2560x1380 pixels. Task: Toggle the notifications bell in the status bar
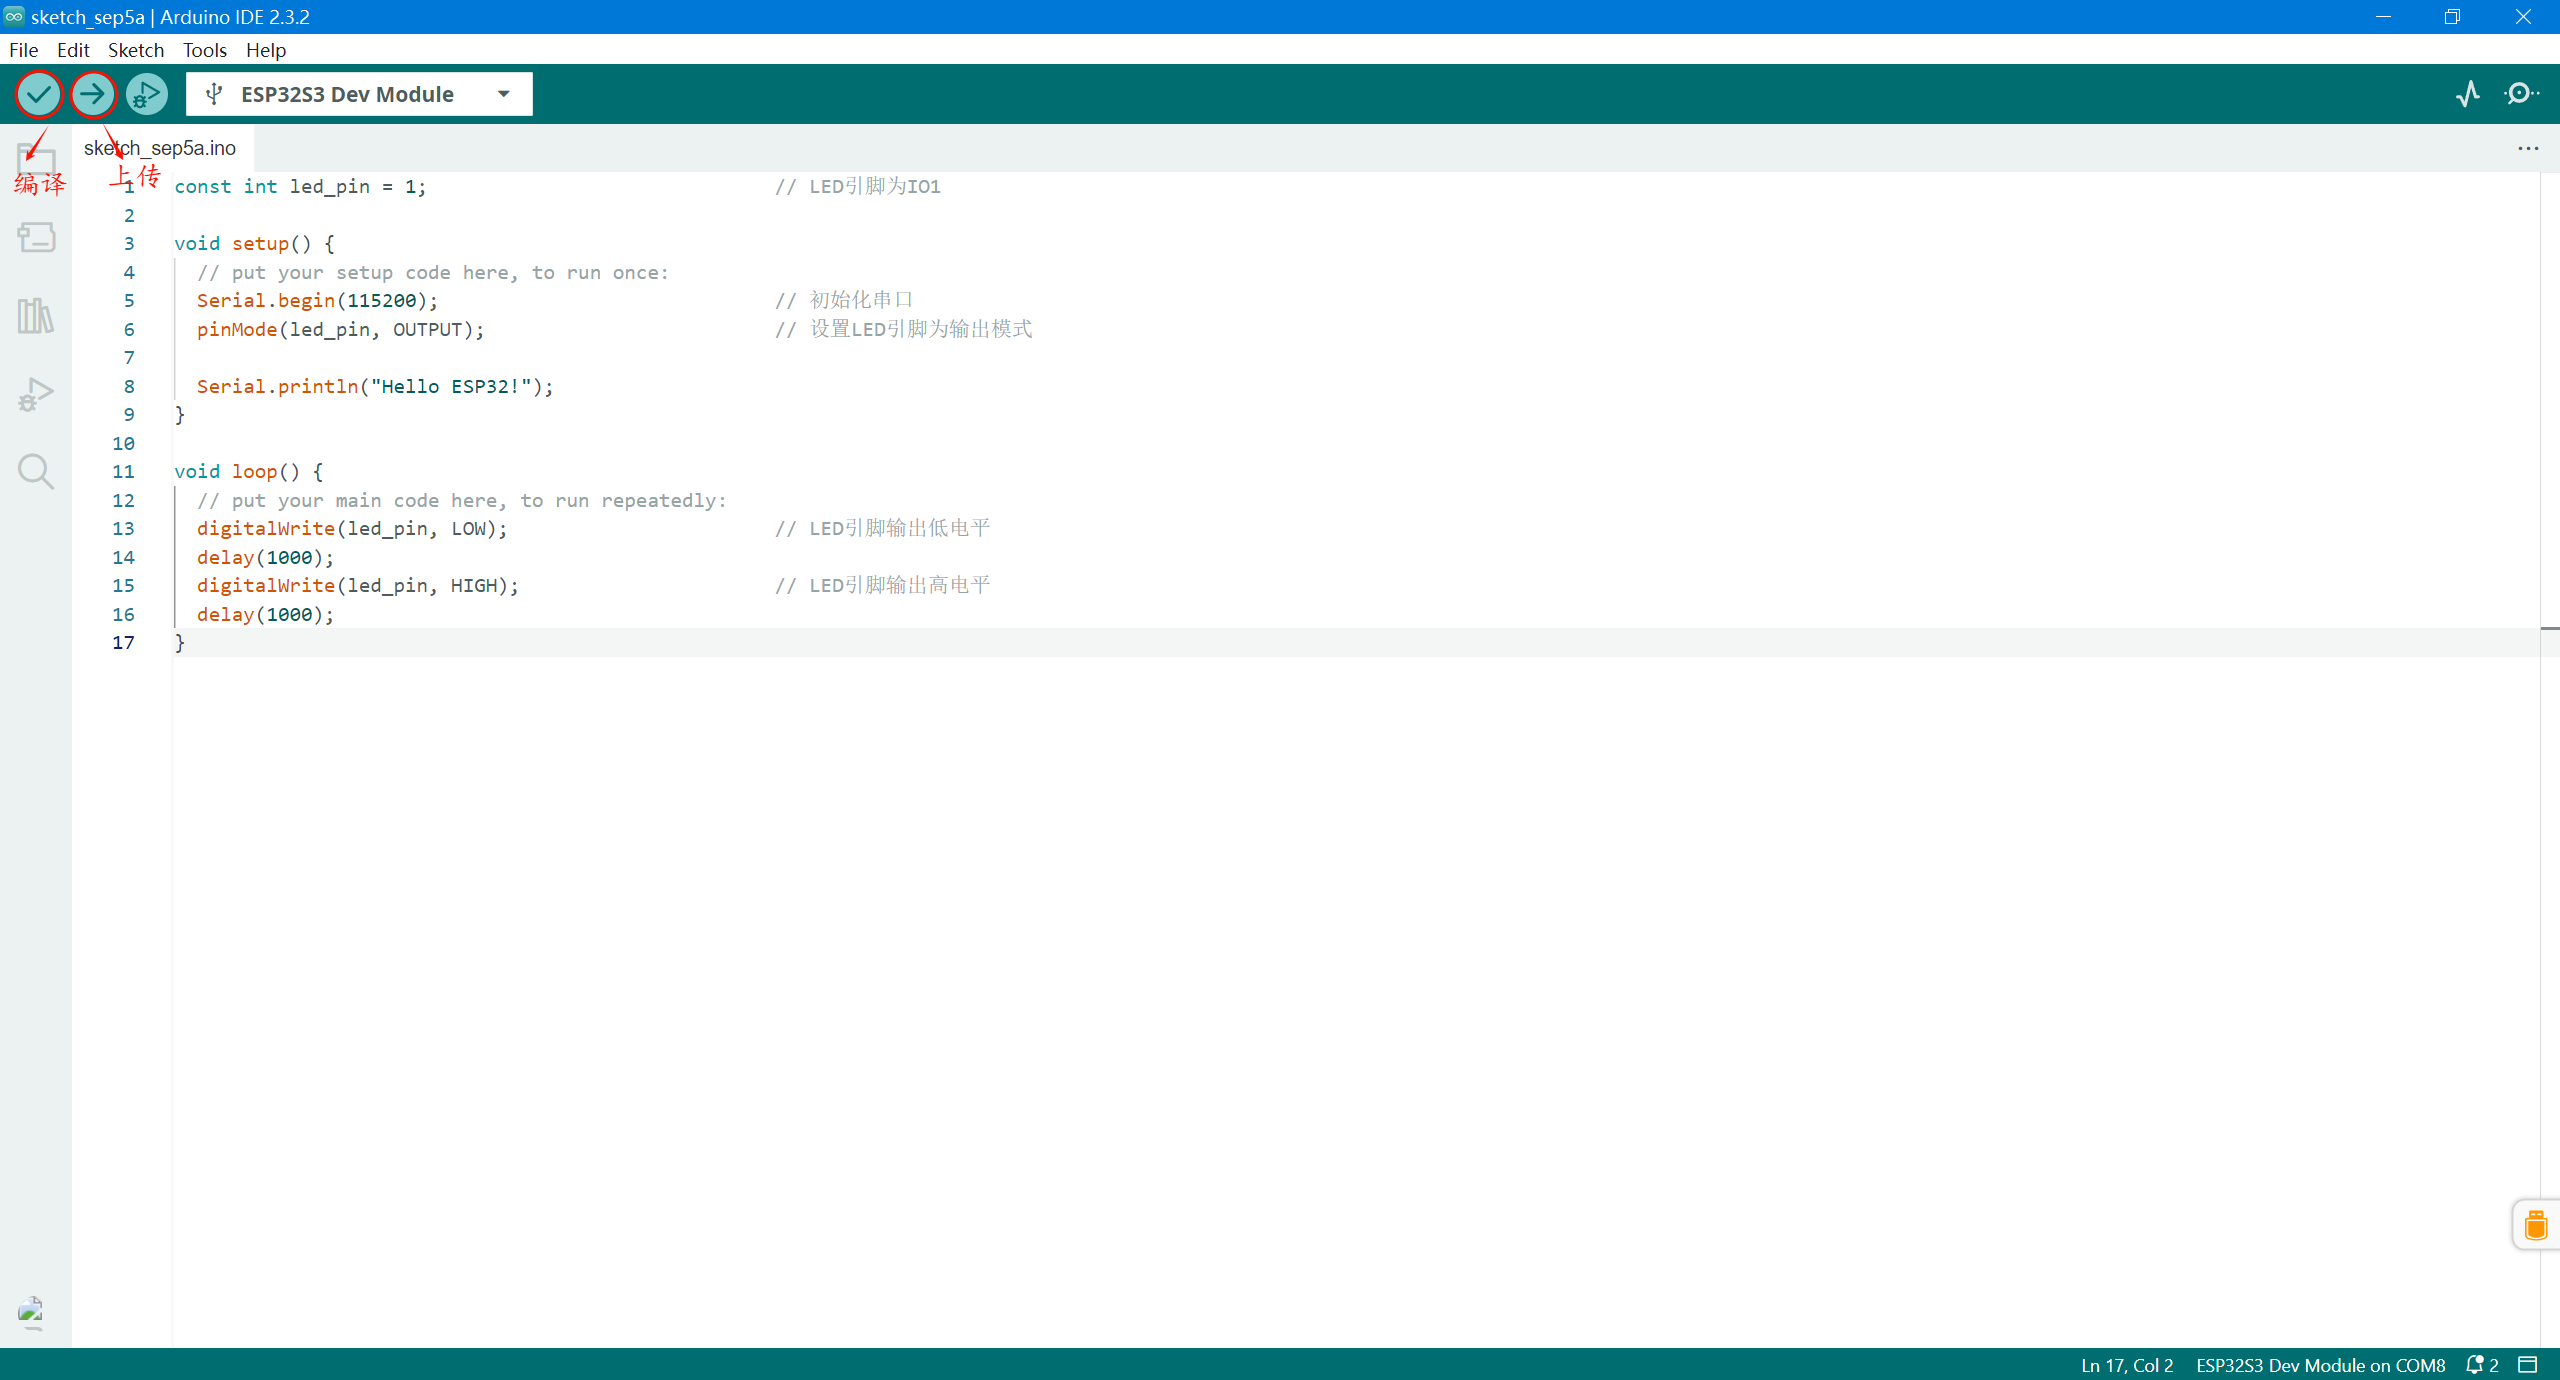tap(2477, 1365)
